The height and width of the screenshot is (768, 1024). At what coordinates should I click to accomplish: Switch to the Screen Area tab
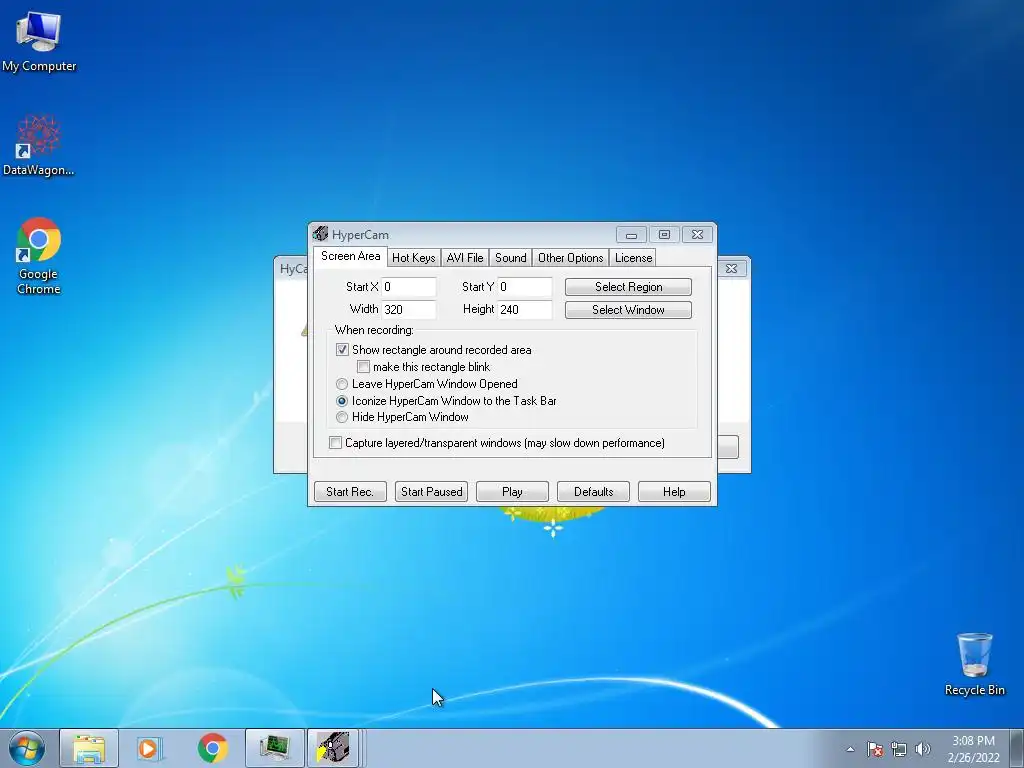pyautogui.click(x=350, y=256)
